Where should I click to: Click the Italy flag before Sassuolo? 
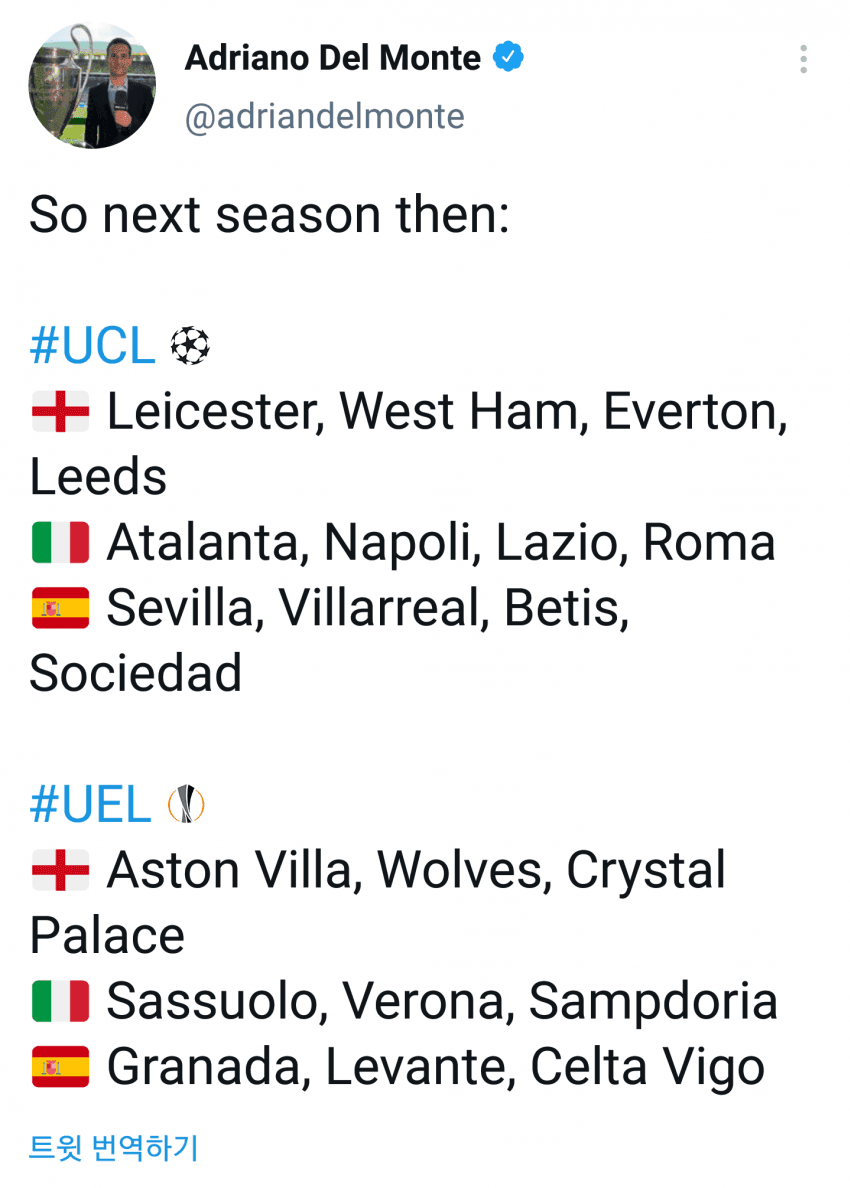click(61, 1001)
